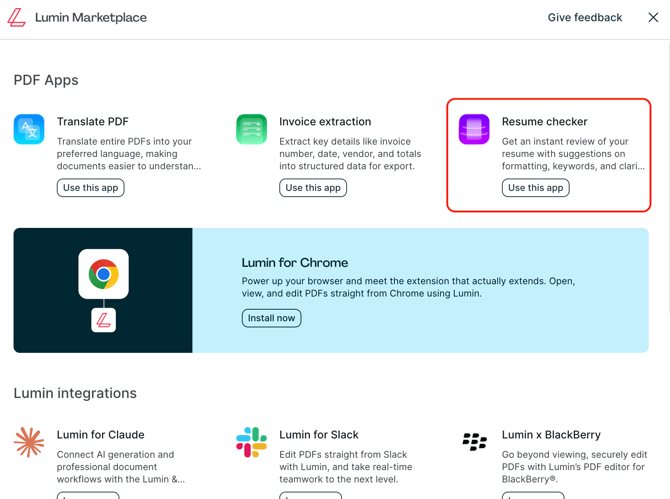This screenshot has width=670, height=499.
Task: Click the Lumin for Slack icon
Action: [251, 442]
